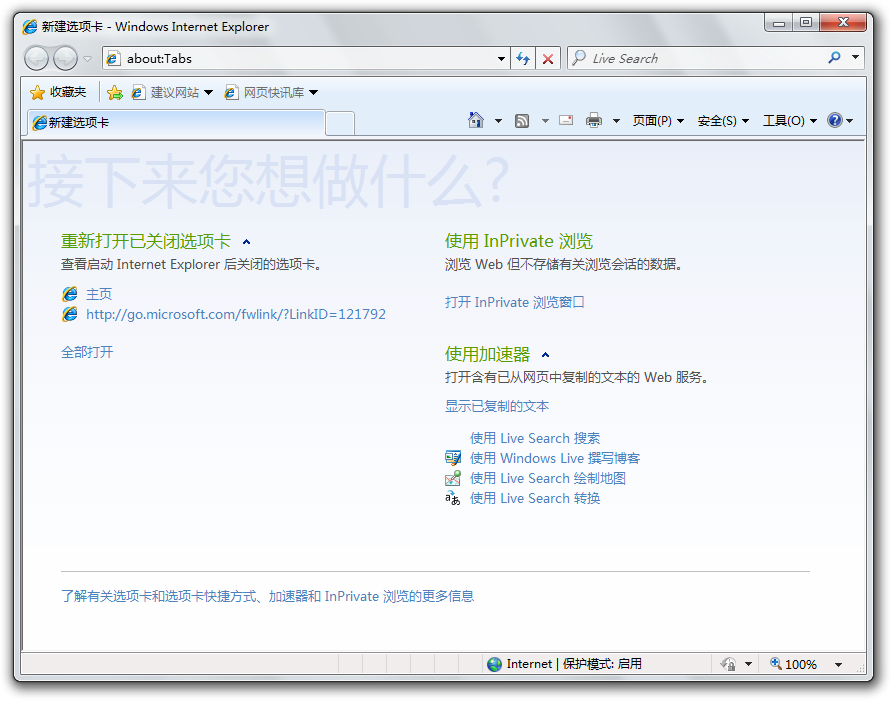
Task: Select the 新建选项卡 tab
Action: 176,123
